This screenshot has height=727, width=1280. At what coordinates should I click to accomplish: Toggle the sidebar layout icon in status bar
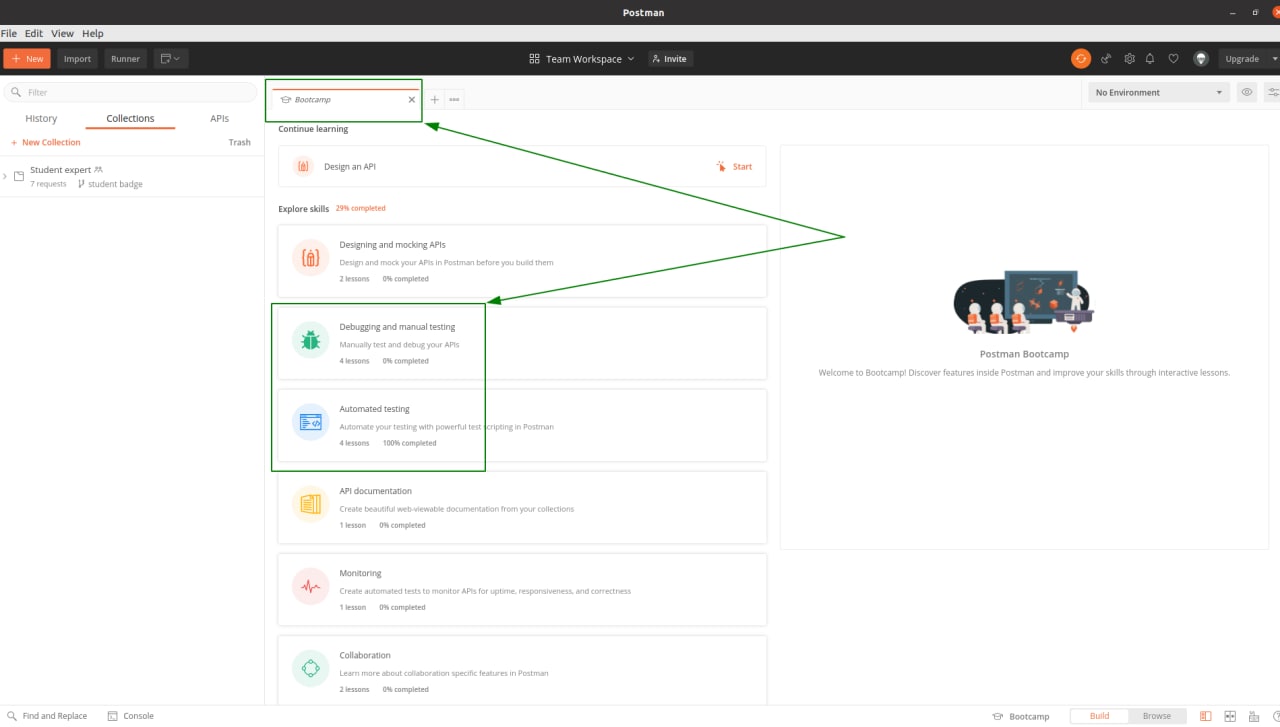pyautogui.click(x=1206, y=716)
